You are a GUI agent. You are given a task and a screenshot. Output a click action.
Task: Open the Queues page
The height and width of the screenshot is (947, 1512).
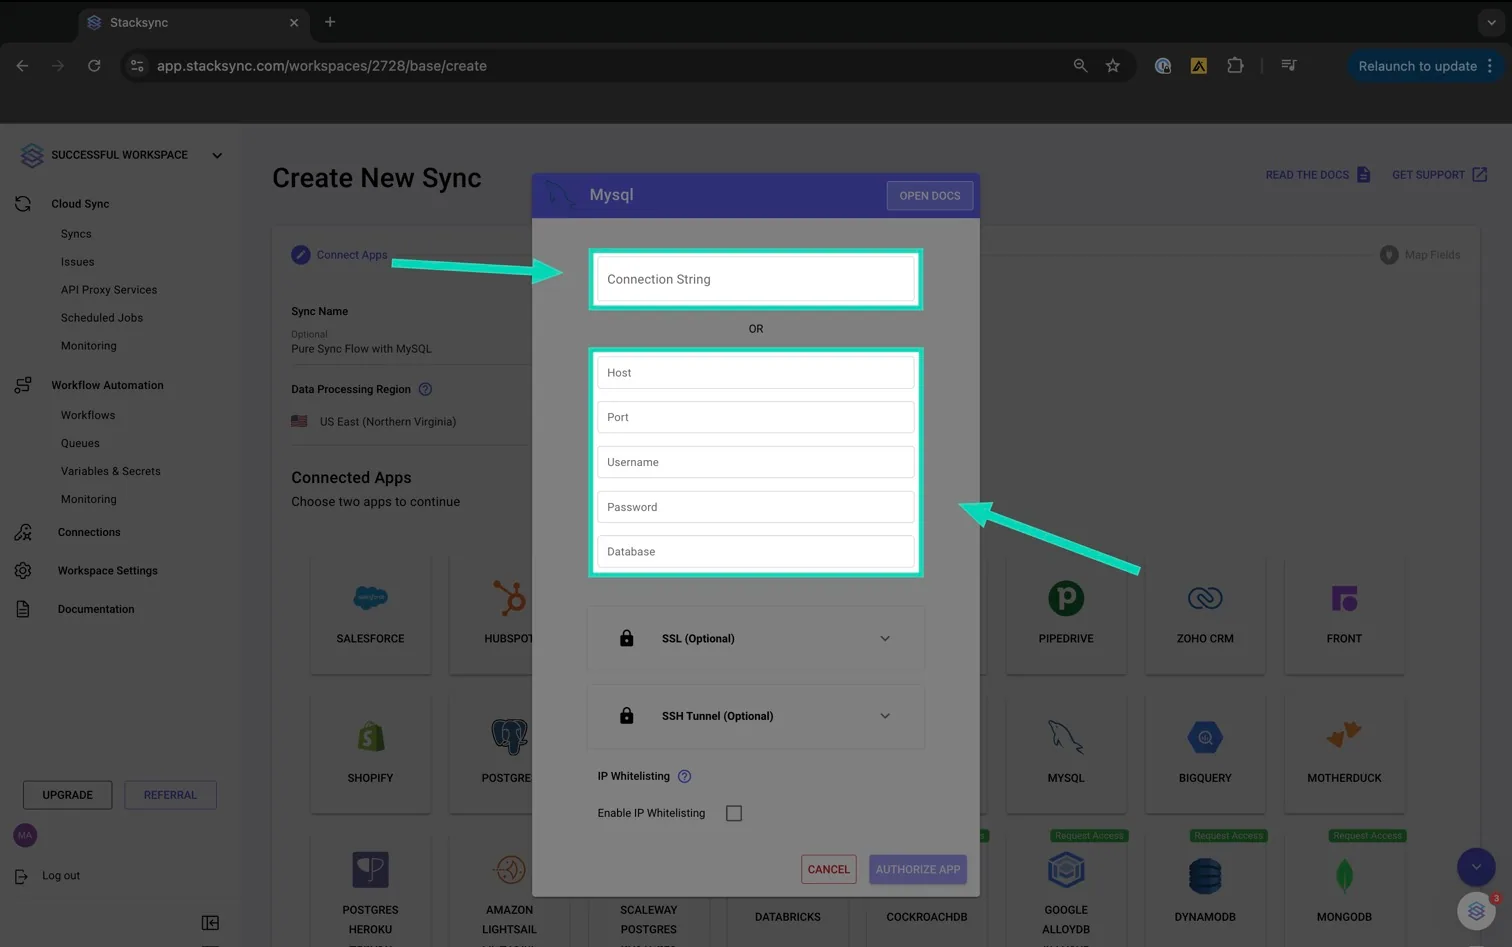[80, 443]
